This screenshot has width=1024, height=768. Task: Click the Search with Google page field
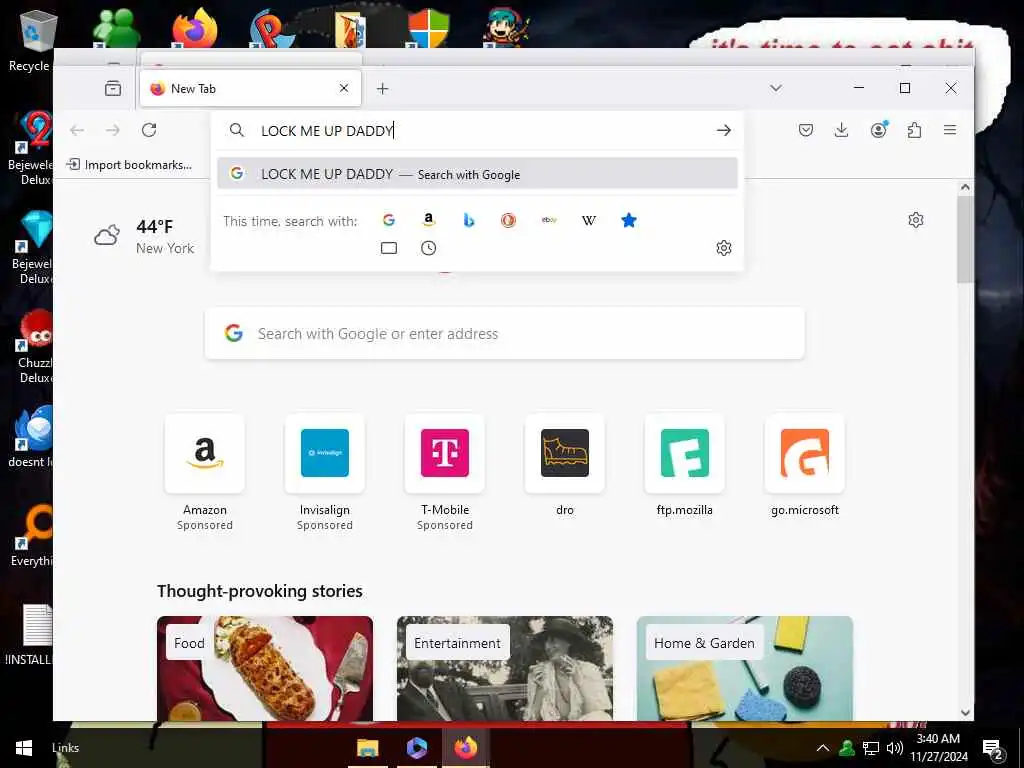coord(504,334)
